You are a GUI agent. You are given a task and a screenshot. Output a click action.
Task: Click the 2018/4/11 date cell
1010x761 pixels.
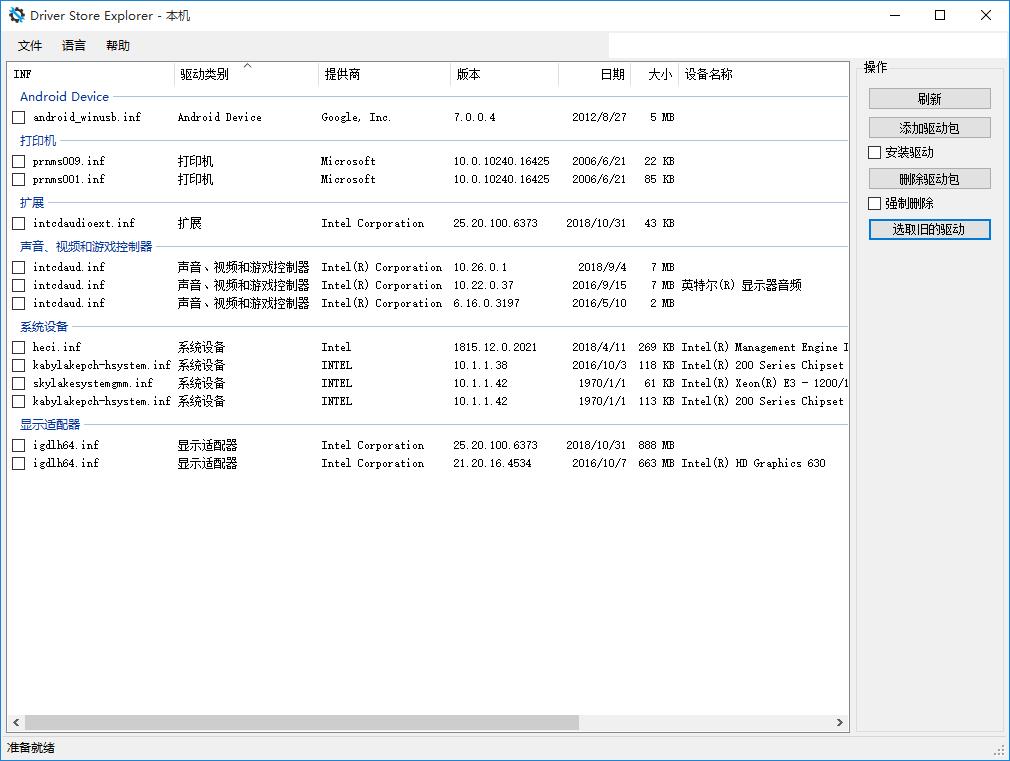[x=599, y=347]
